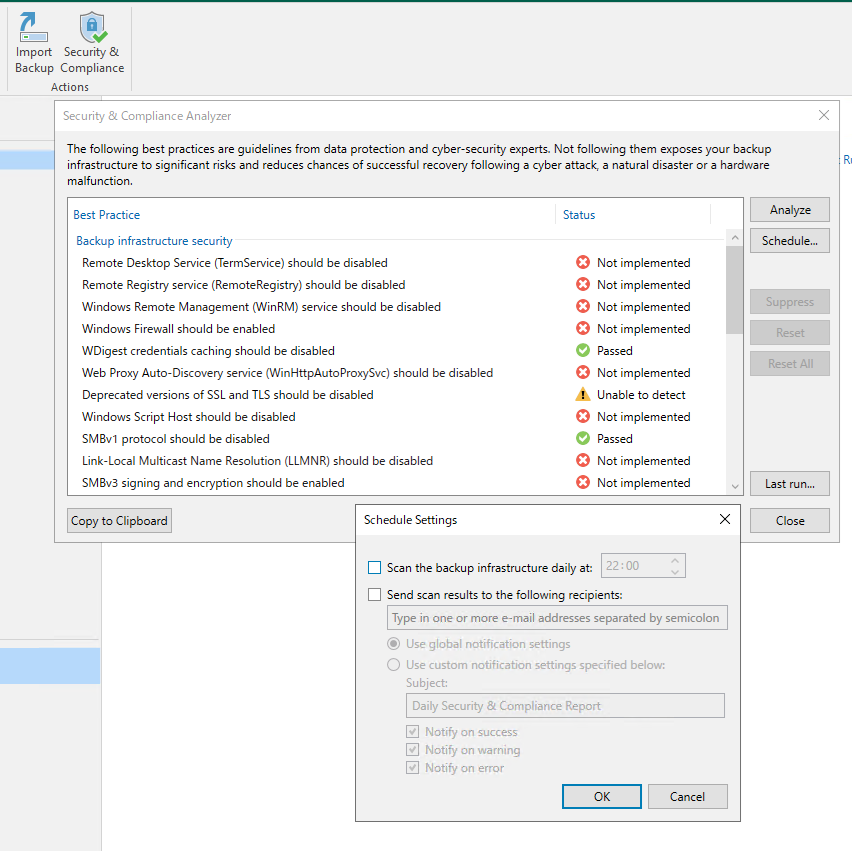Select 'Windows Script Host should be disabled' row

pos(397,416)
